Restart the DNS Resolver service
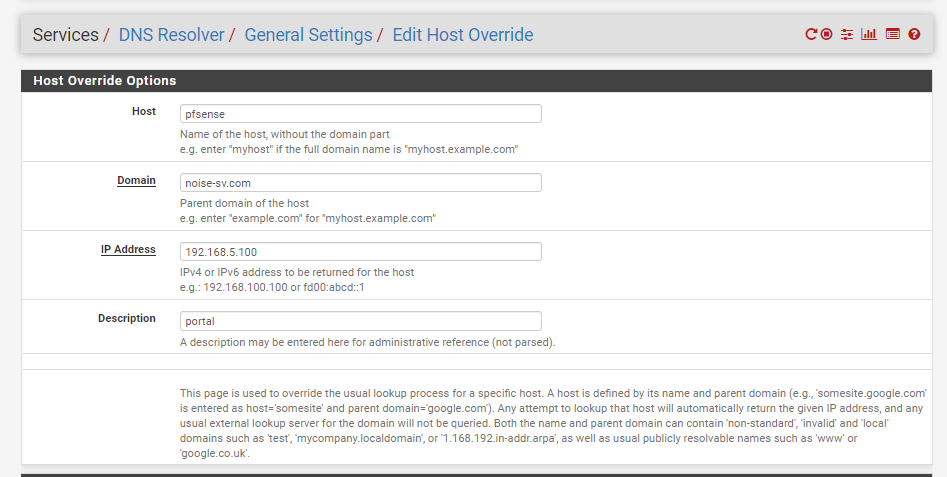The height and width of the screenshot is (477, 947). point(811,34)
